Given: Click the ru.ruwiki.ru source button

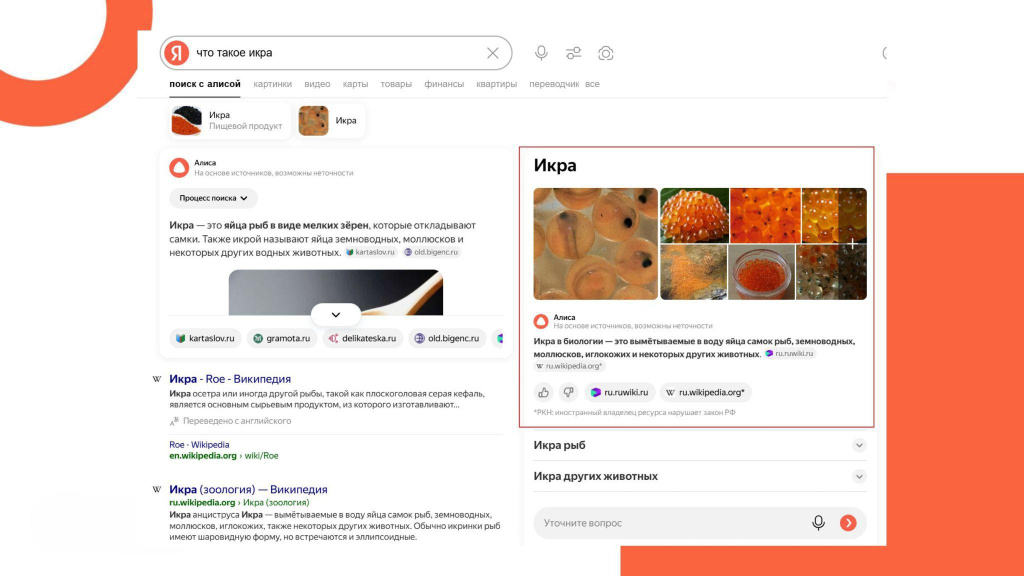Looking at the screenshot, I should (x=620, y=393).
